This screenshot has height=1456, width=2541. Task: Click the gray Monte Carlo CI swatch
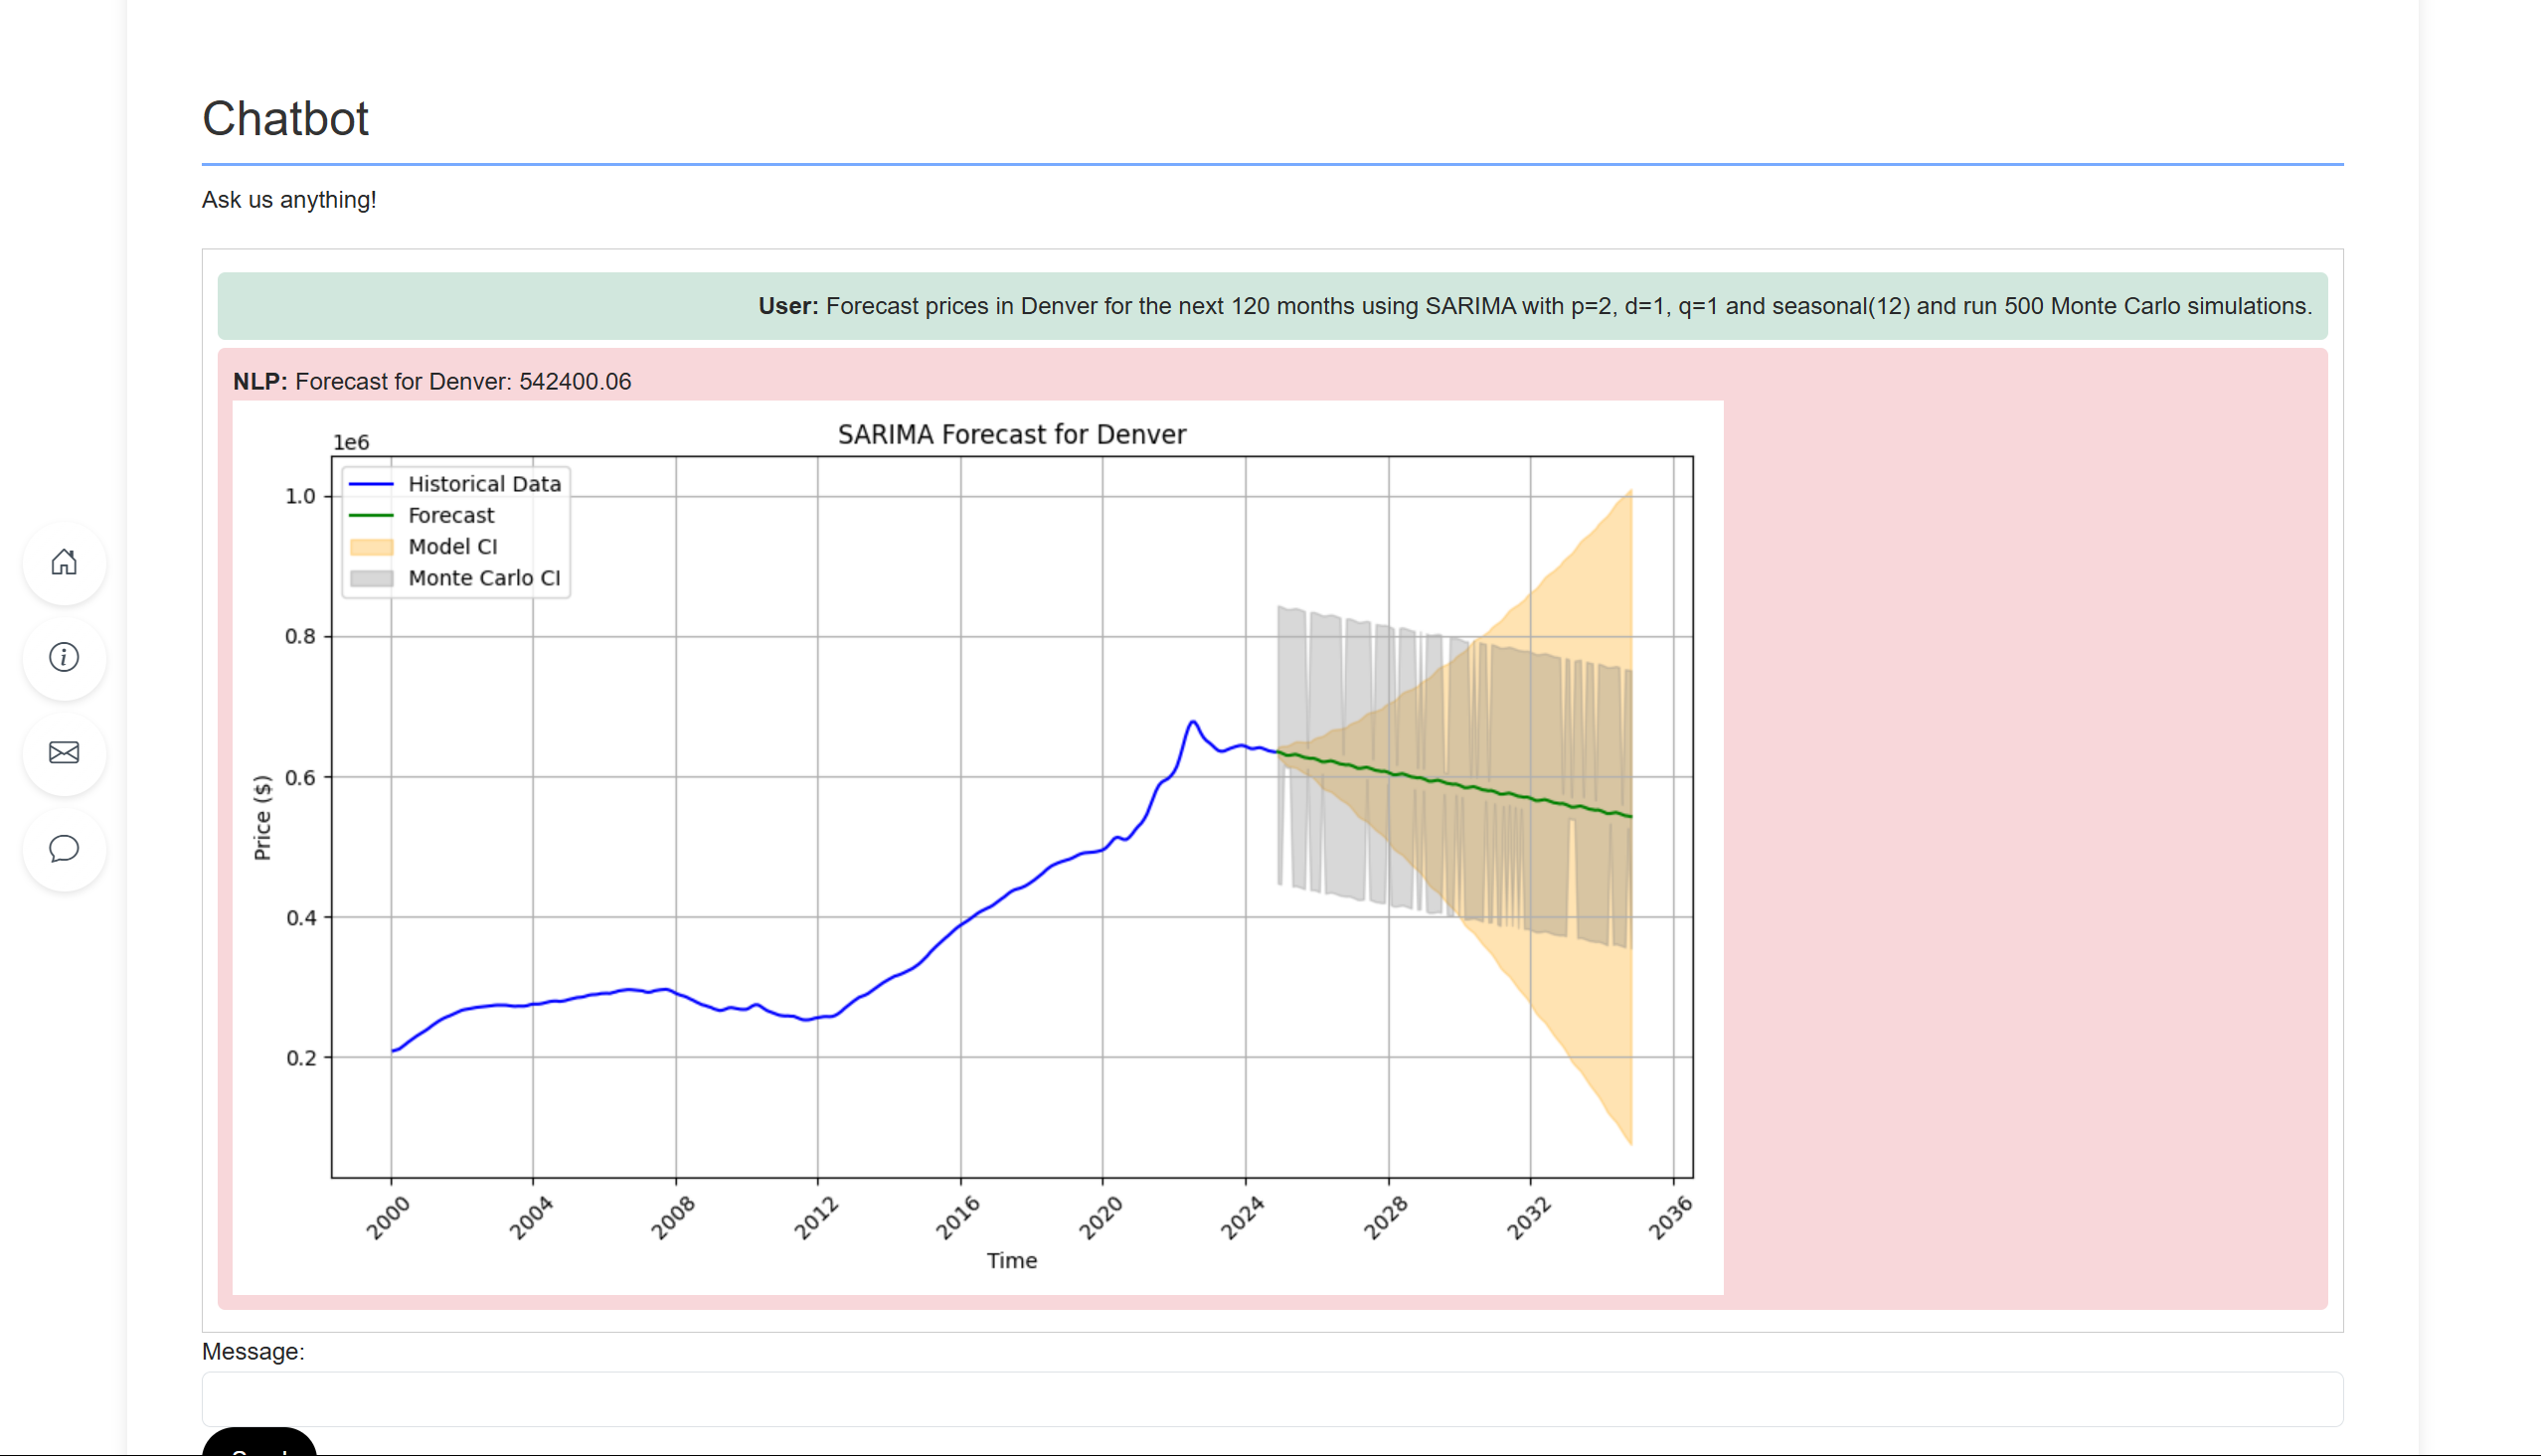371,578
